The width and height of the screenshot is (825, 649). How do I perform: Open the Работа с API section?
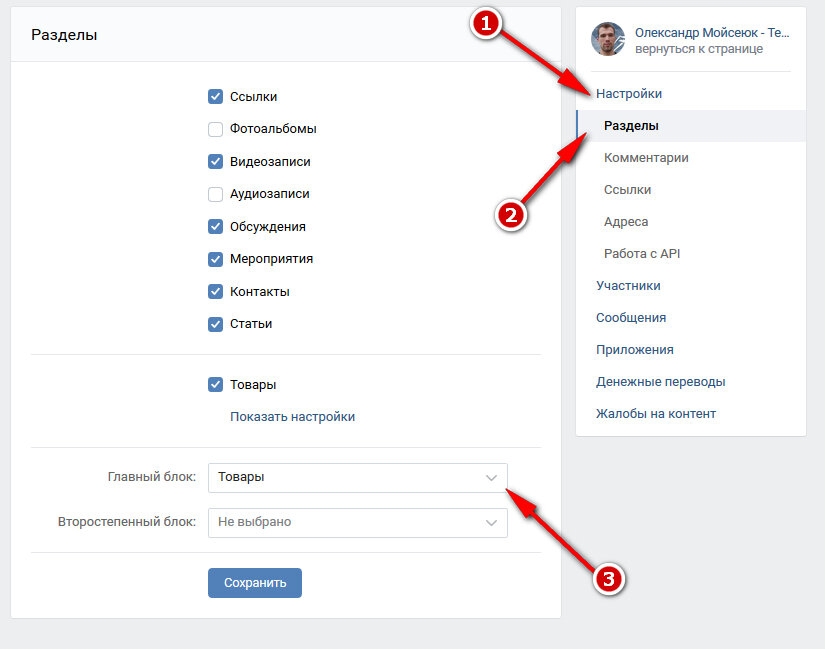[x=642, y=254]
